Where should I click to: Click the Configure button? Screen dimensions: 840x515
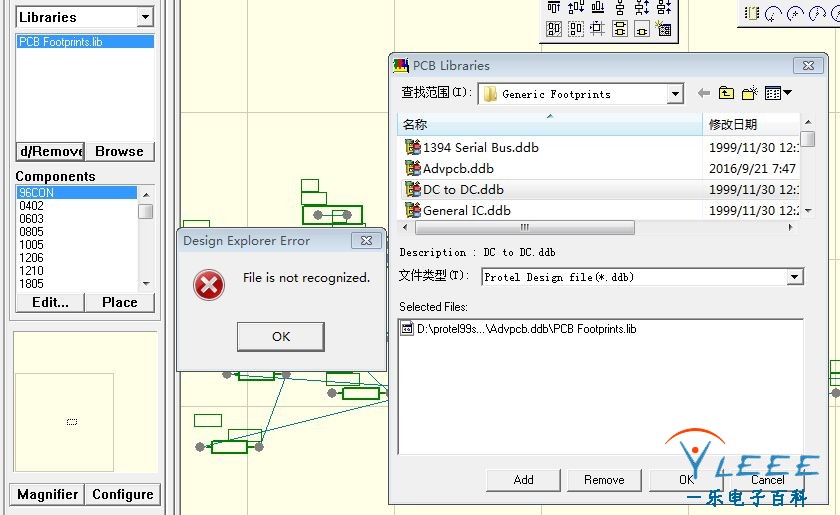123,494
